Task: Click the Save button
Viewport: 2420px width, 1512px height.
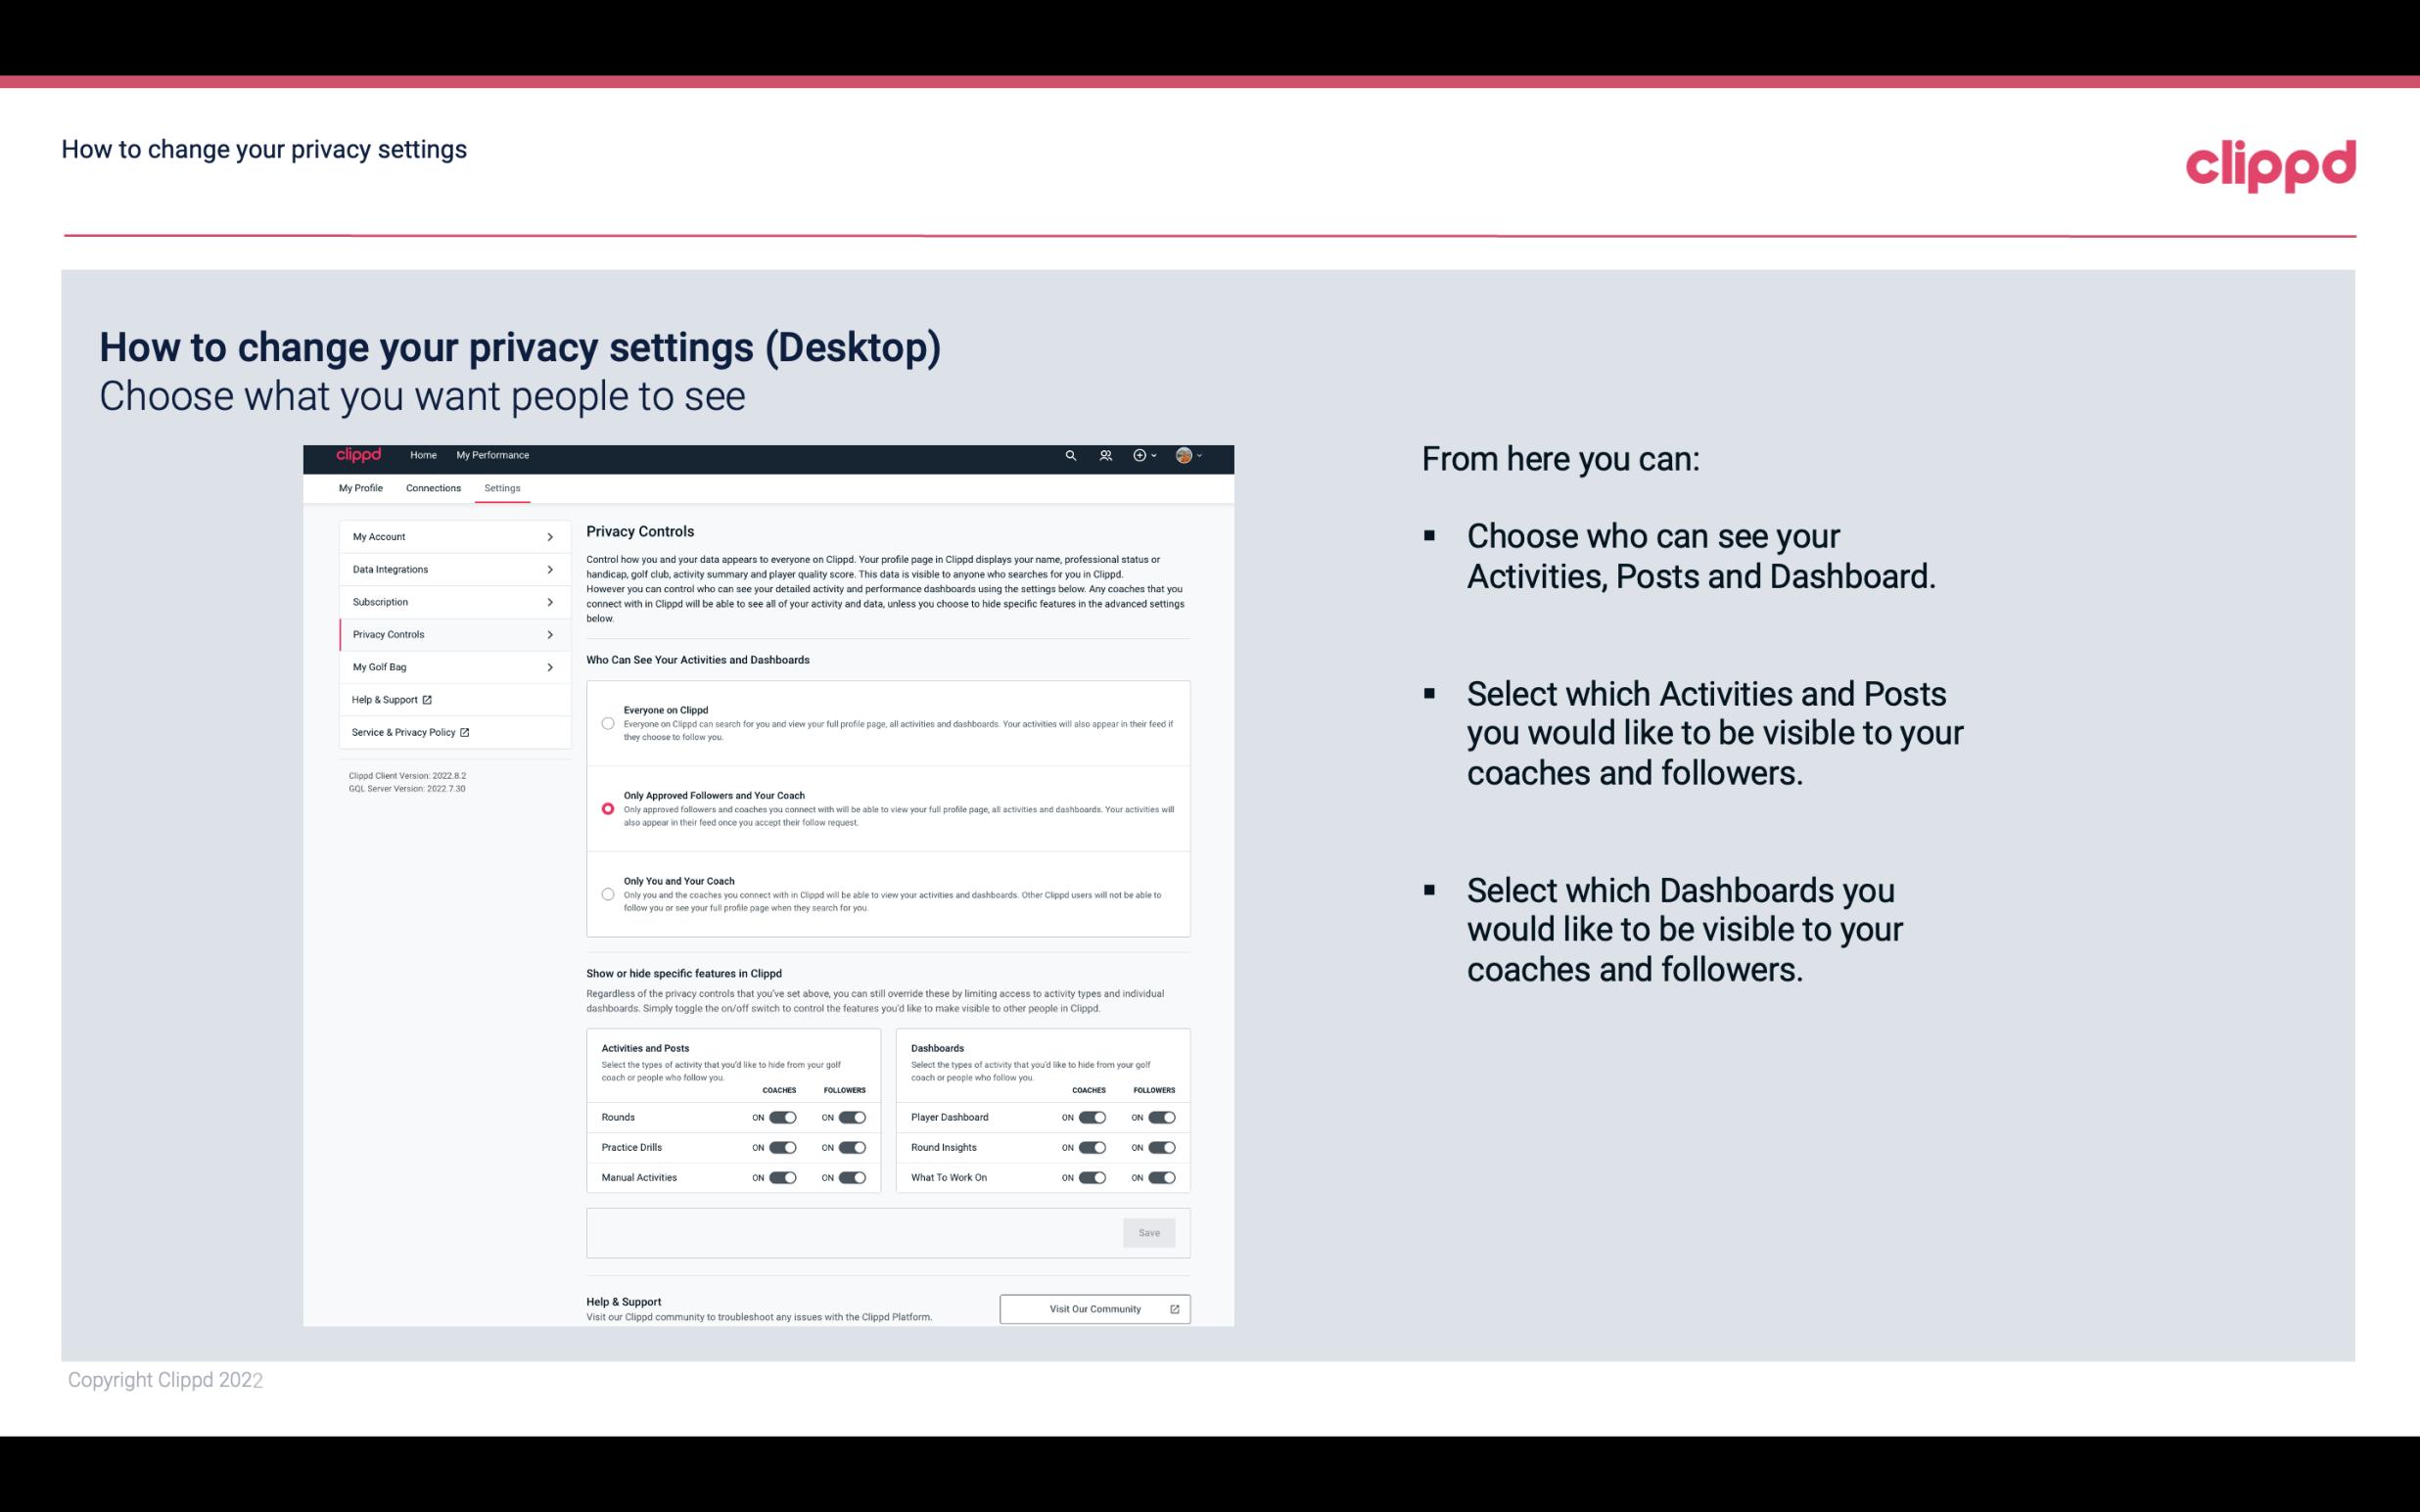Action: (x=1148, y=1233)
